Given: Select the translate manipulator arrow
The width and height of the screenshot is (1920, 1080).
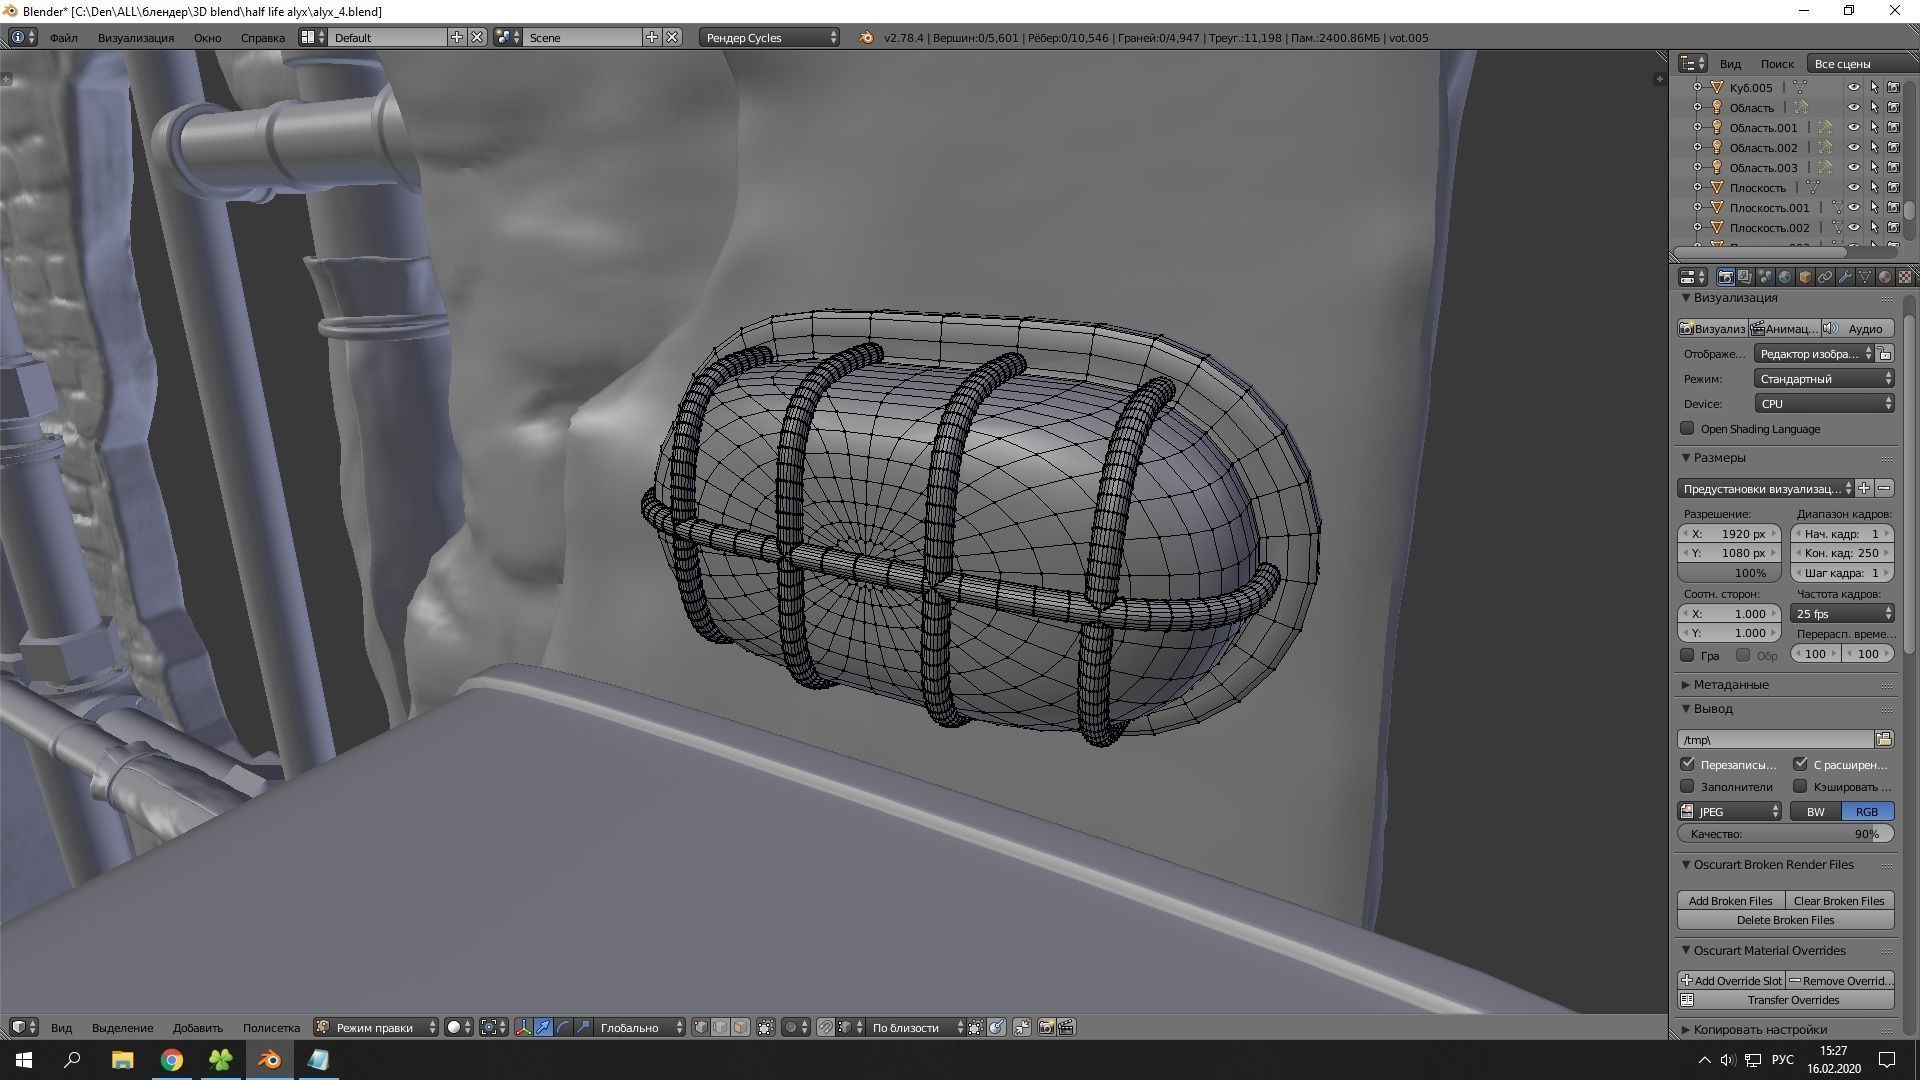Looking at the screenshot, I should click(x=543, y=1027).
